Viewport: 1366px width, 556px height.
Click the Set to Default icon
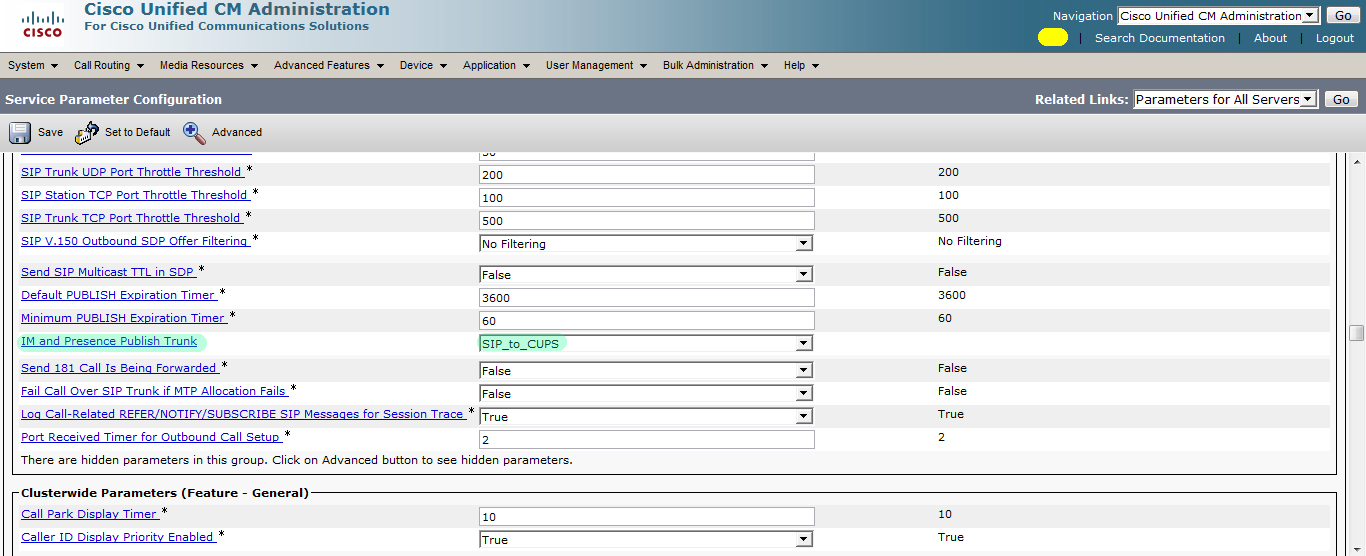[x=87, y=132]
